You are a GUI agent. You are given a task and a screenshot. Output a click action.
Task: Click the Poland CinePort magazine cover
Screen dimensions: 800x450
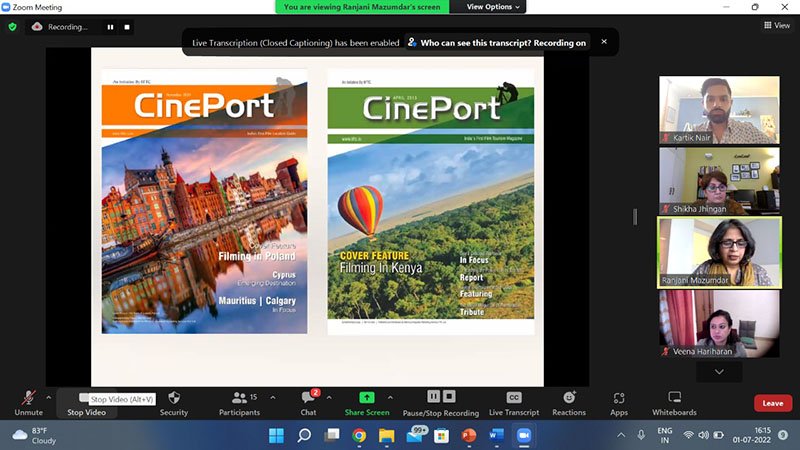[205, 201]
